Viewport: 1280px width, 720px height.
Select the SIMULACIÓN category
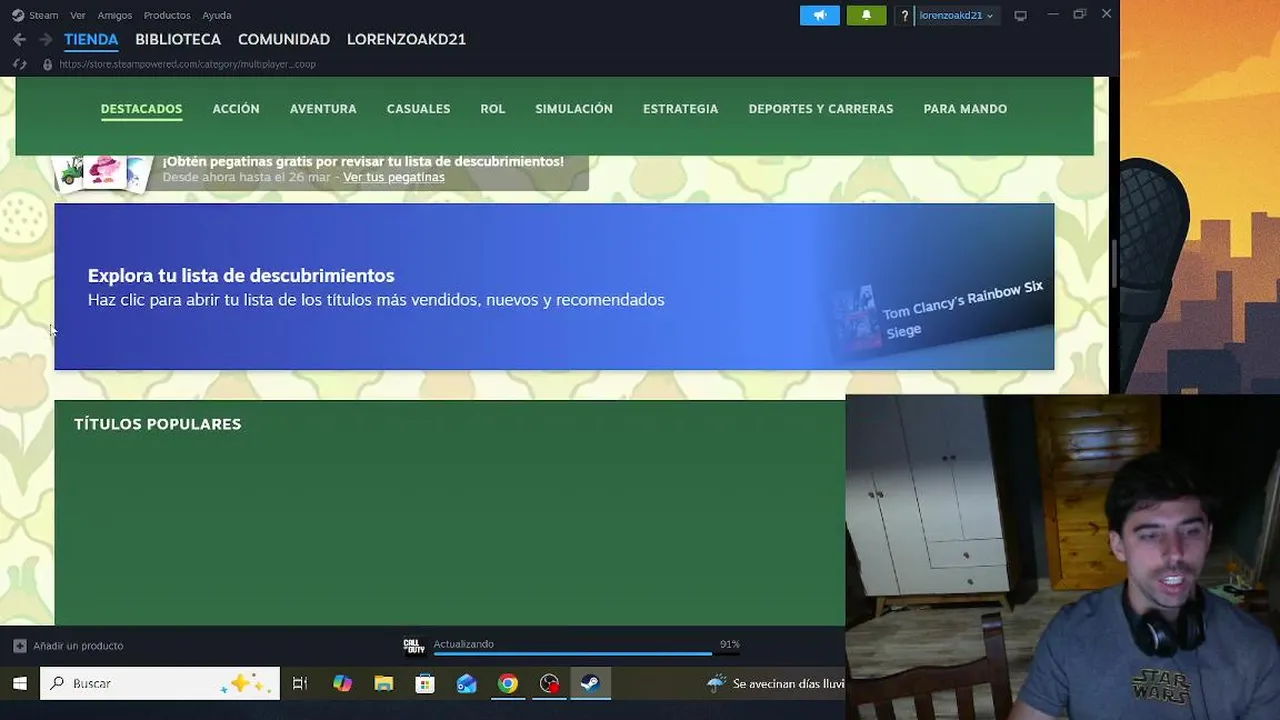pyautogui.click(x=574, y=109)
